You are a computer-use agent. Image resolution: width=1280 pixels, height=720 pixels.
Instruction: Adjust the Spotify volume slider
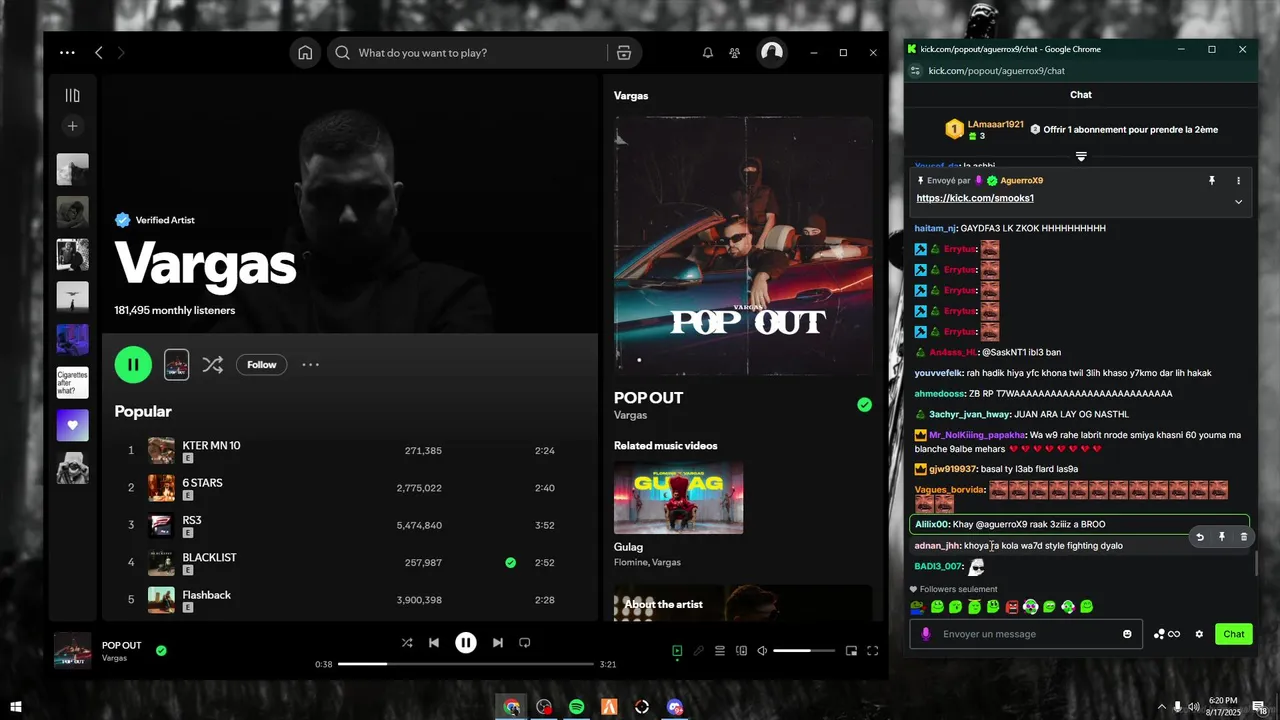[x=804, y=651]
